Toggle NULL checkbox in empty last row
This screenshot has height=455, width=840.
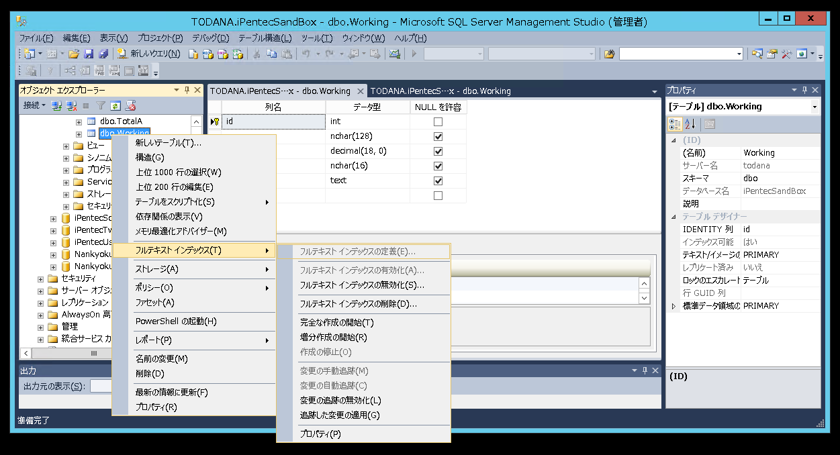pyautogui.click(x=438, y=196)
